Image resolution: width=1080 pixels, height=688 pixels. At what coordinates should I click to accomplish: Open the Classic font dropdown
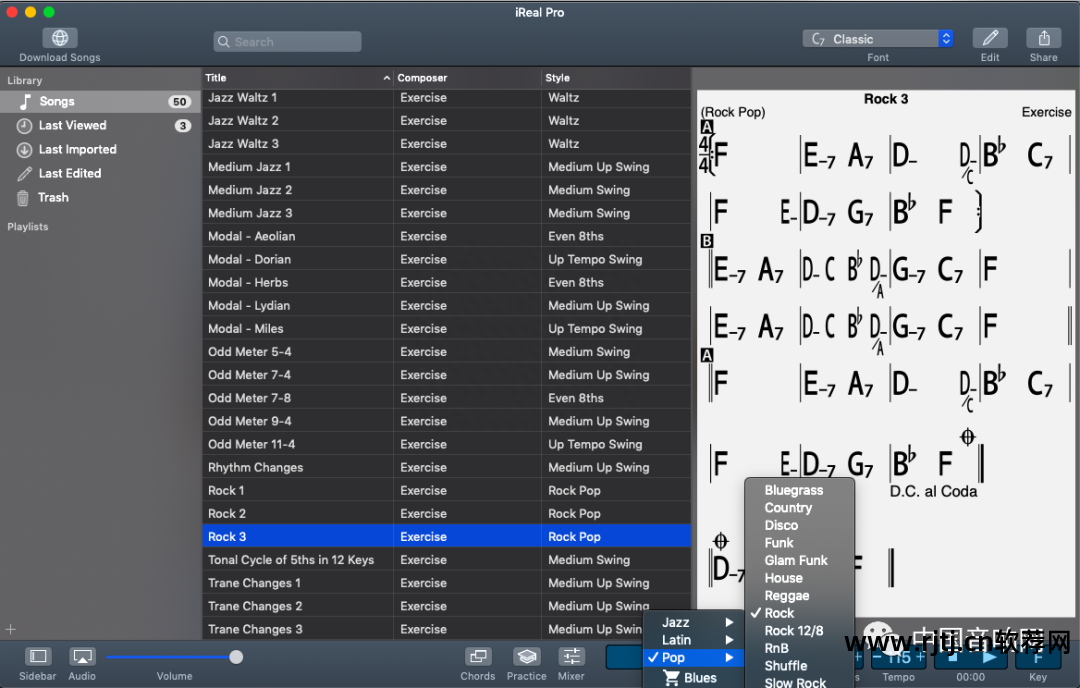(877, 39)
